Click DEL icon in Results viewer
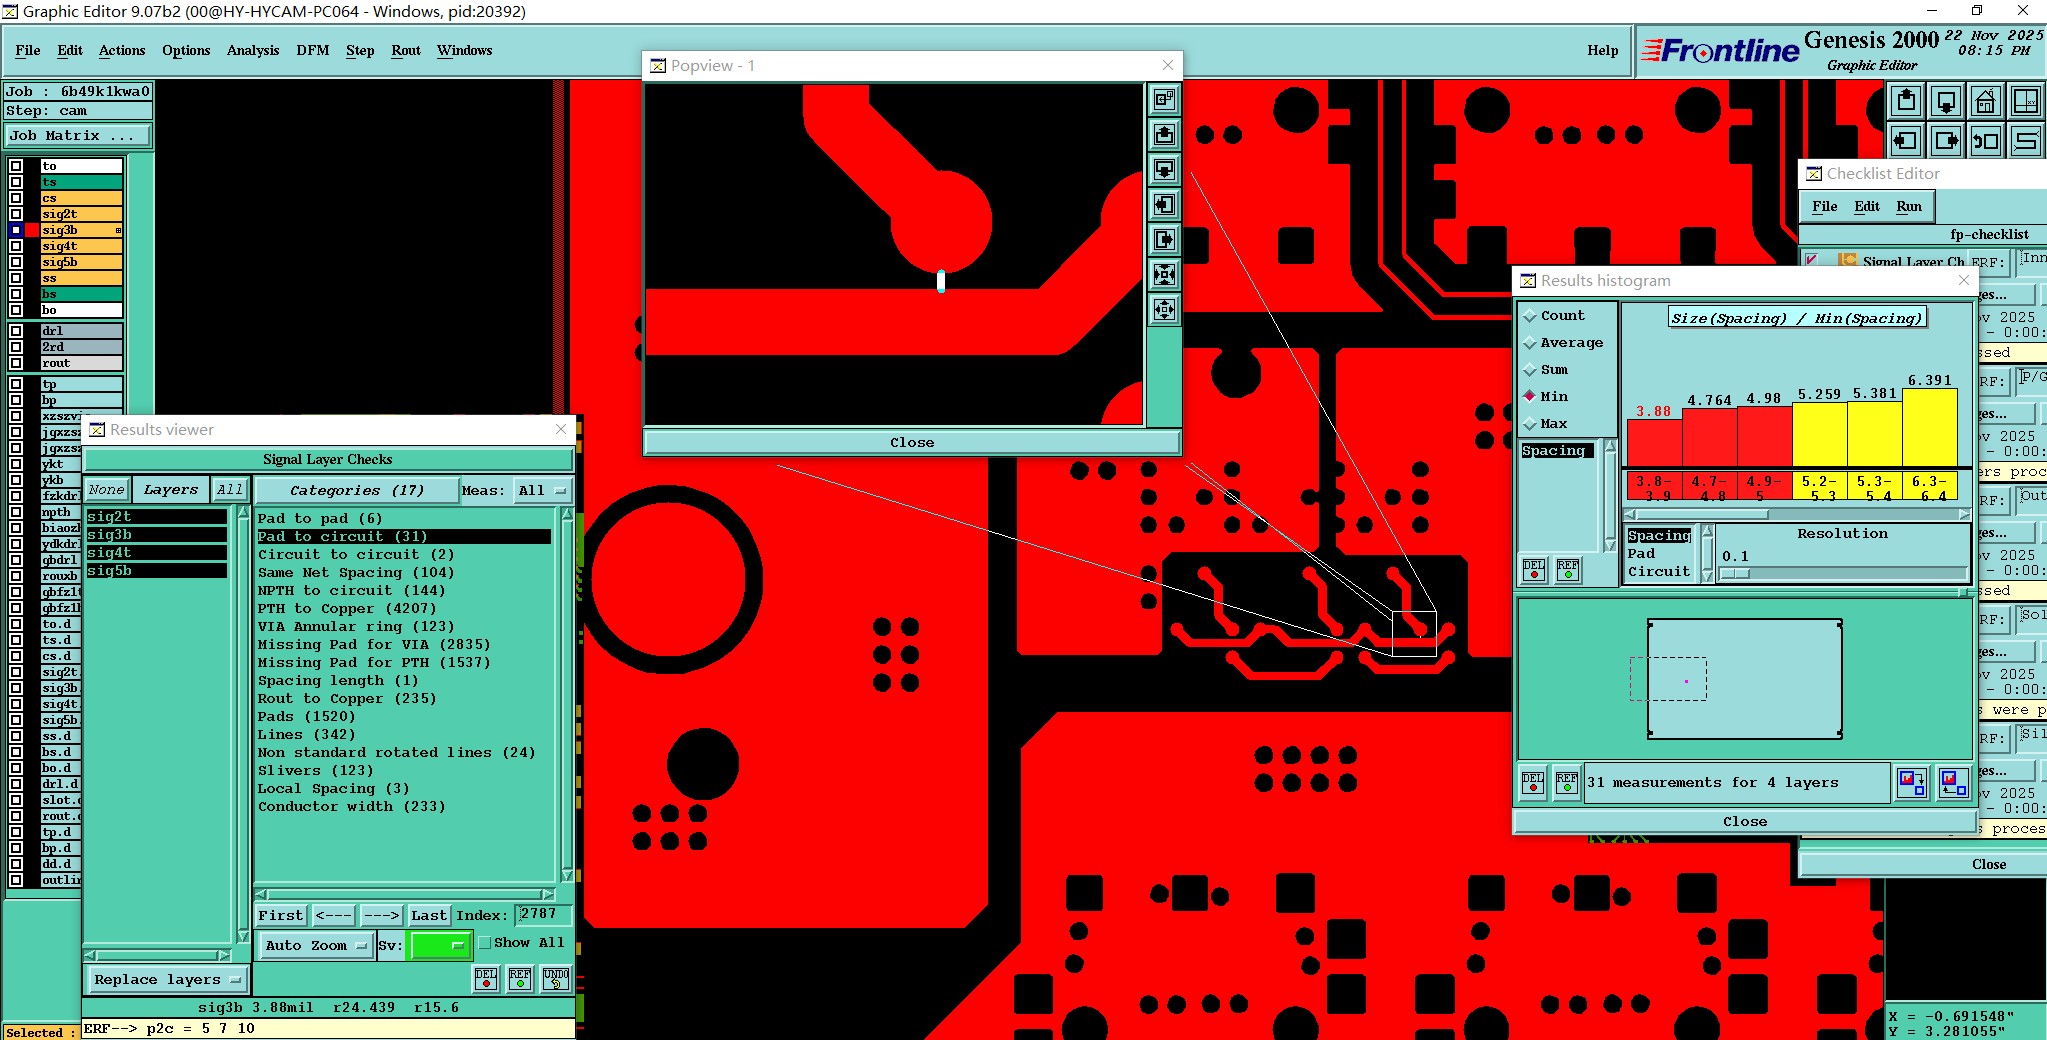The image size is (2047, 1040). pos(486,979)
